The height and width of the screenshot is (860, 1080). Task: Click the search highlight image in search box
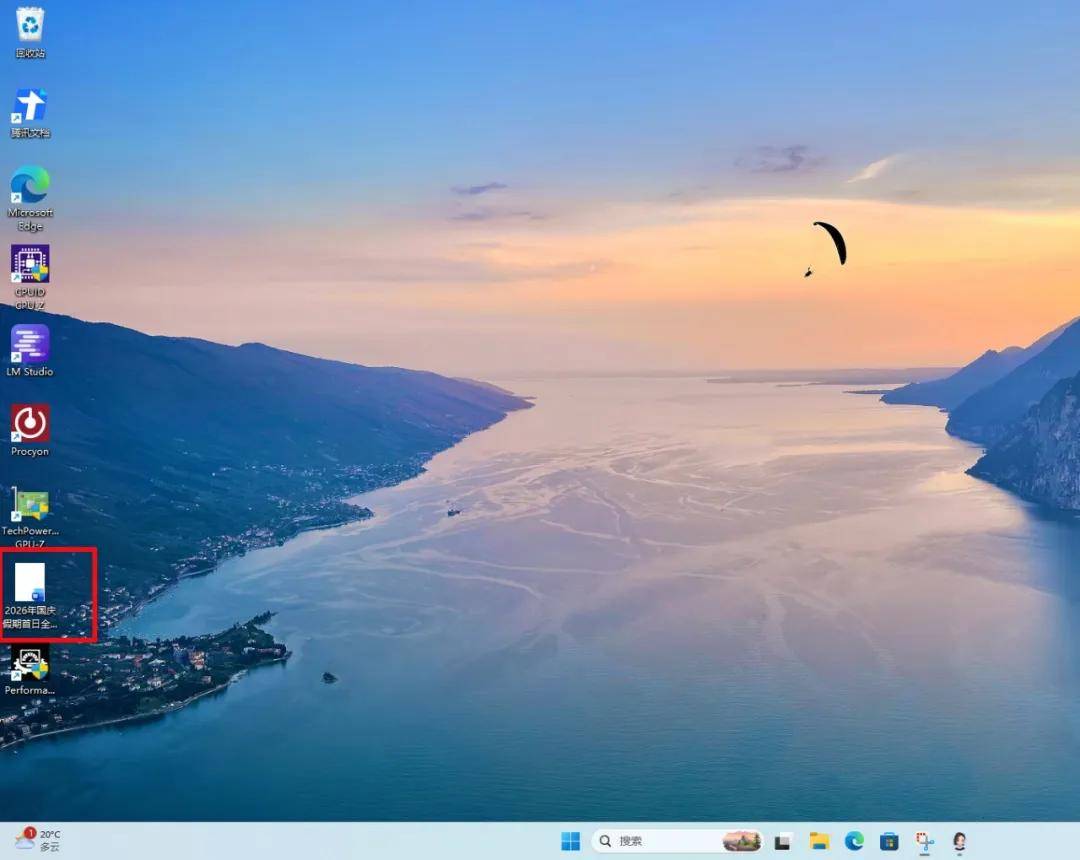tap(742, 841)
